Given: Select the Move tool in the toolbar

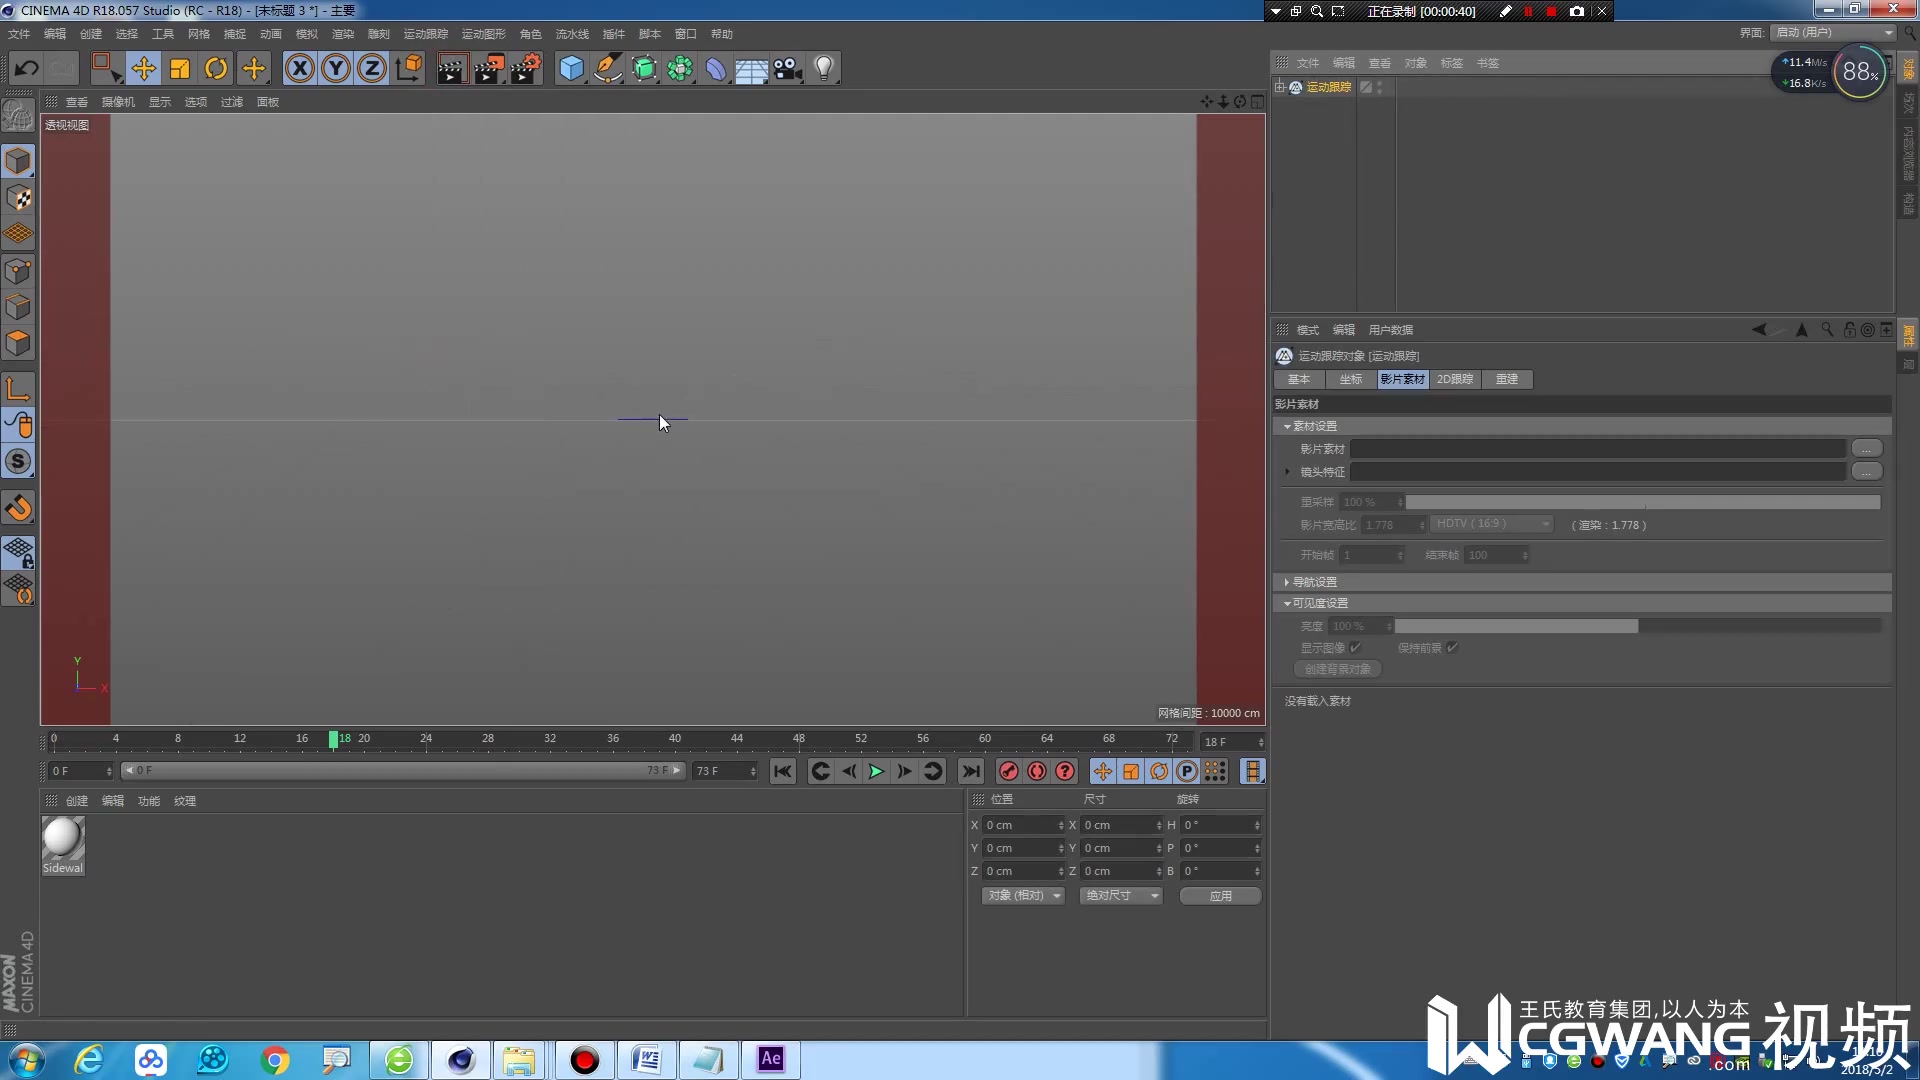Looking at the screenshot, I should click(x=144, y=68).
